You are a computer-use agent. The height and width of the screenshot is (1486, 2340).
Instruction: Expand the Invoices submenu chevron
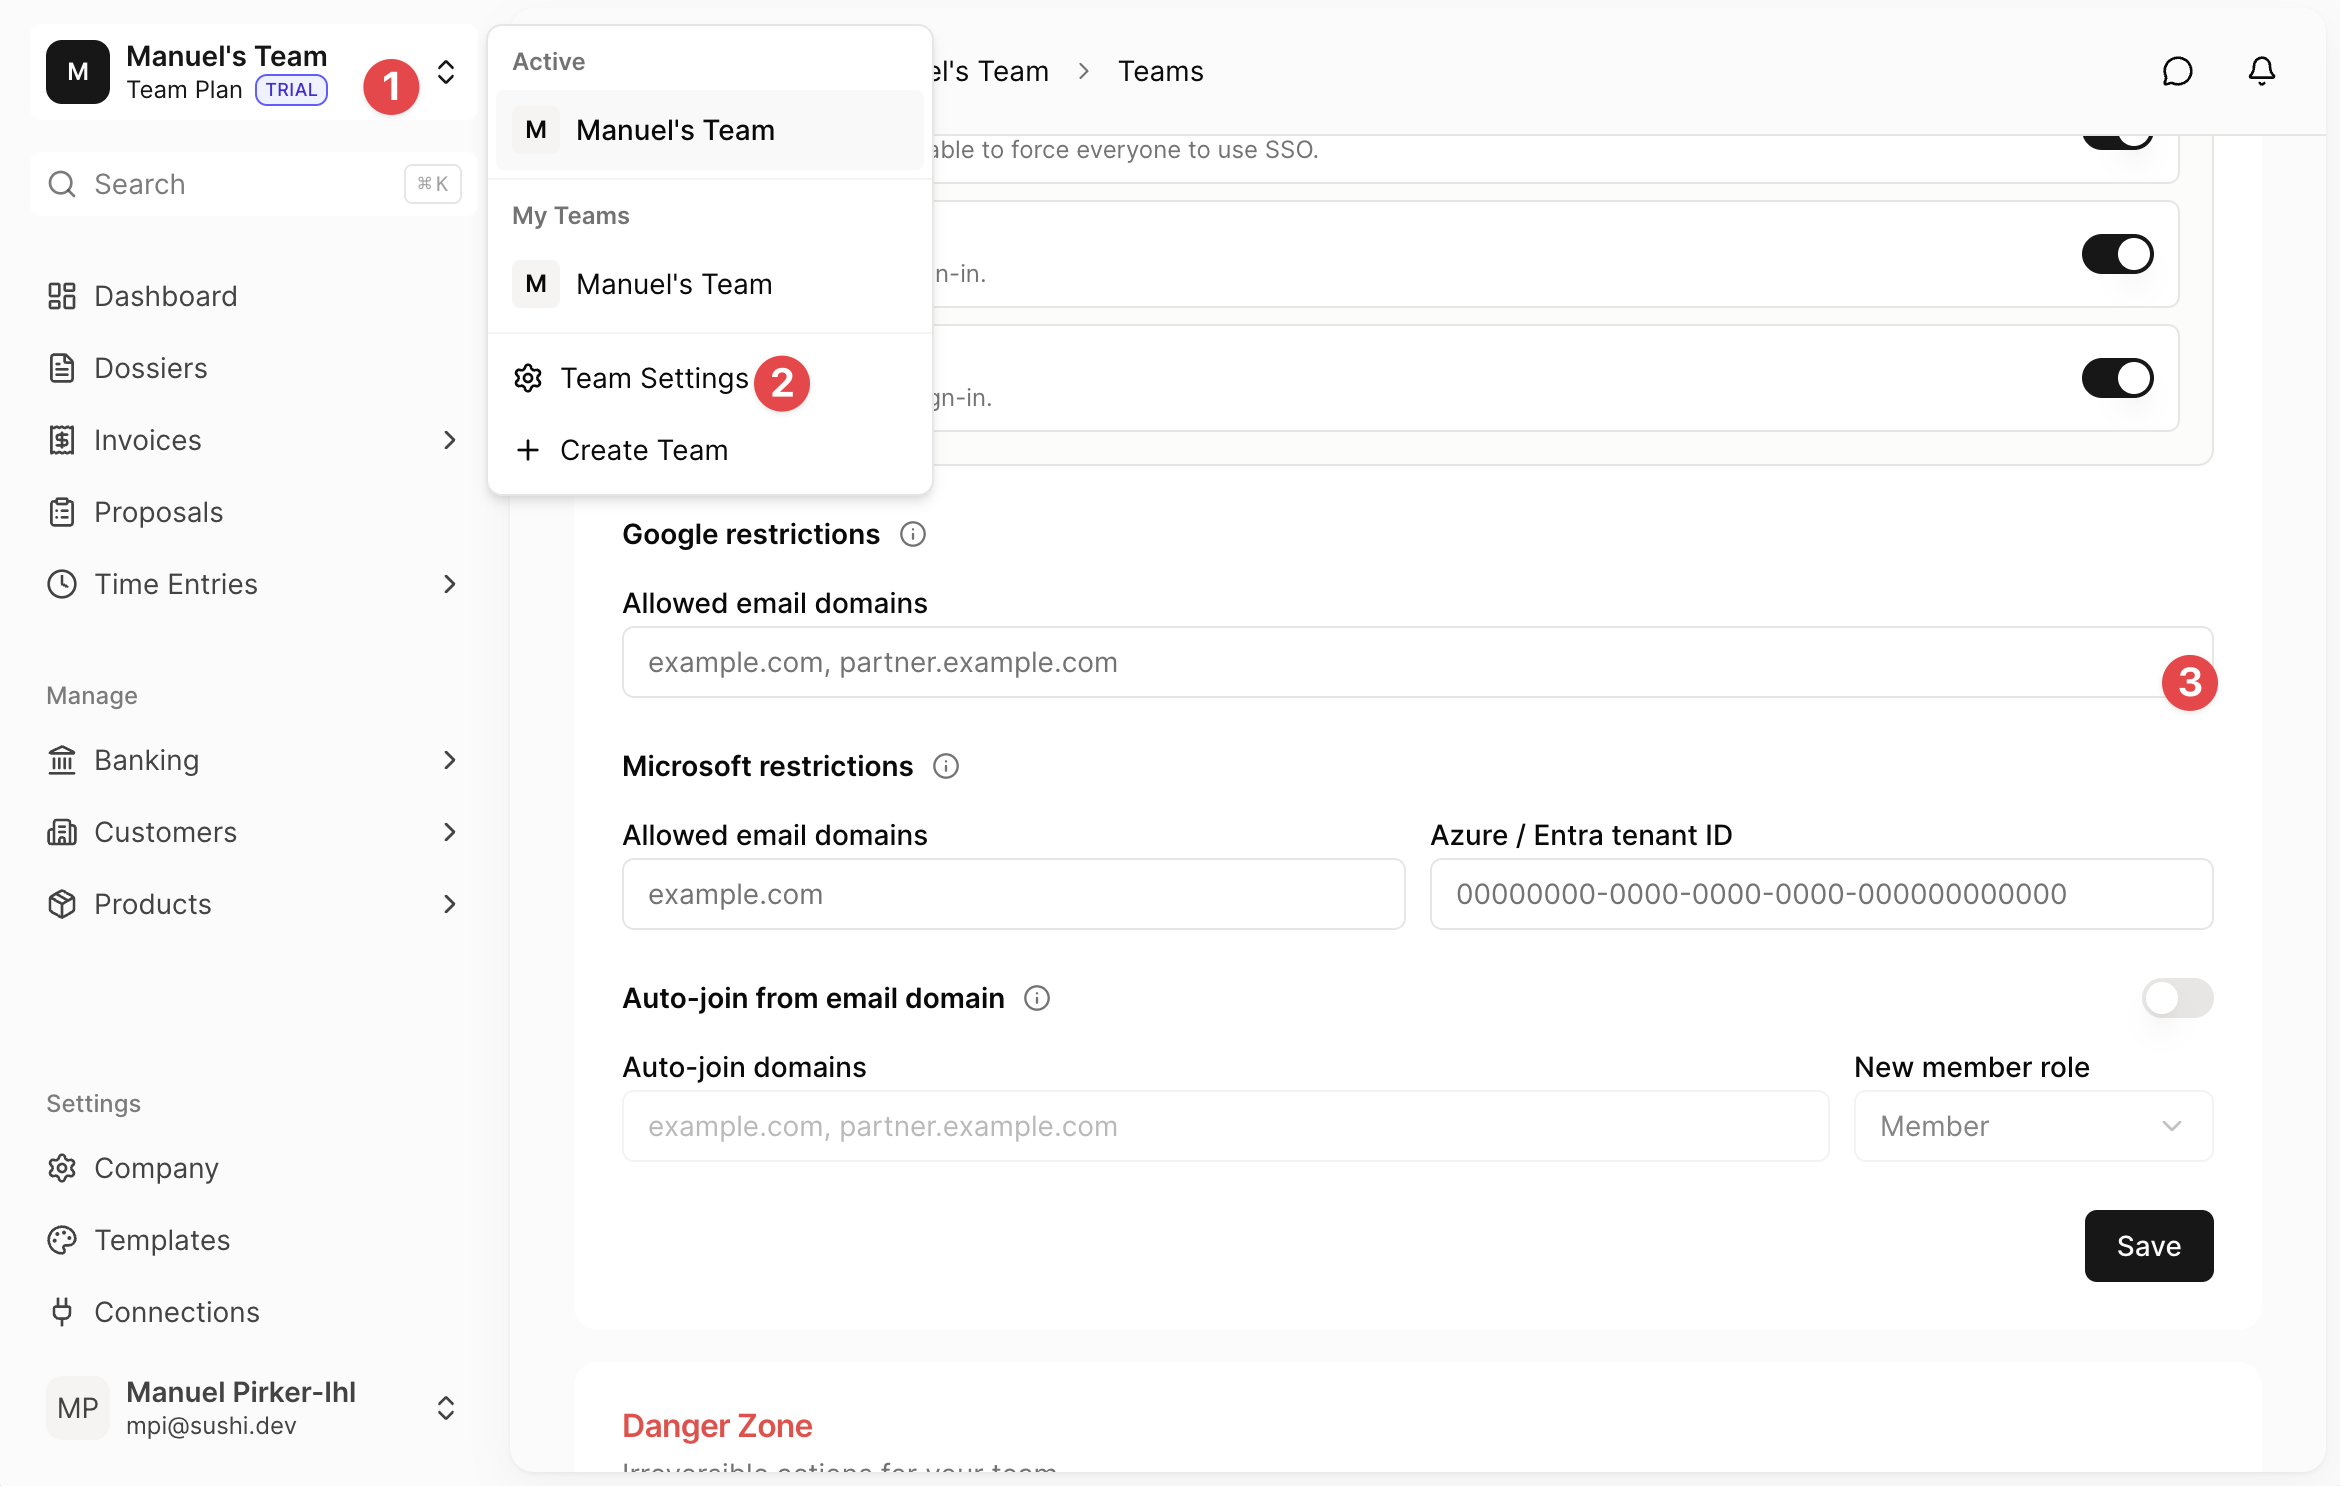(450, 440)
